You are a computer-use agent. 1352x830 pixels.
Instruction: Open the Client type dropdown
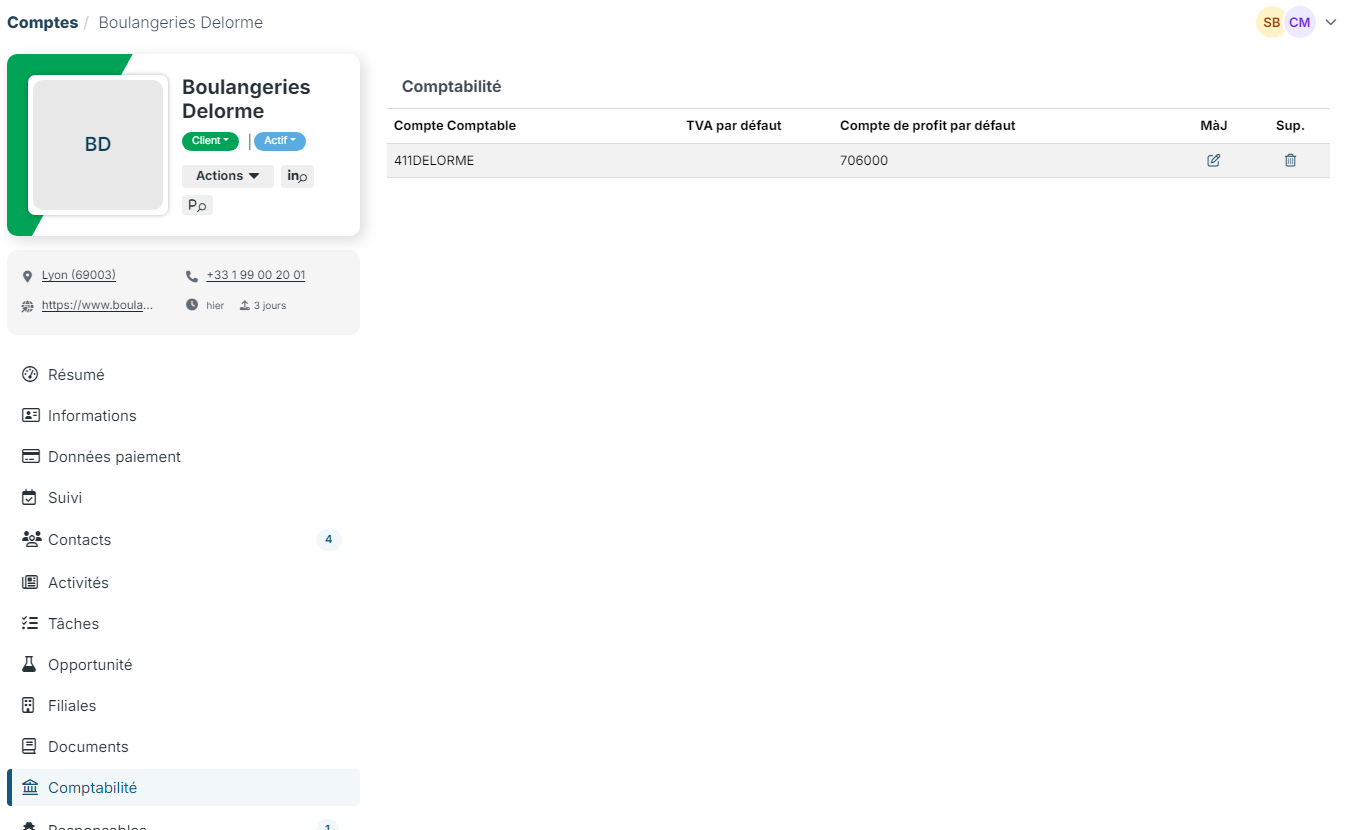click(210, 141)
